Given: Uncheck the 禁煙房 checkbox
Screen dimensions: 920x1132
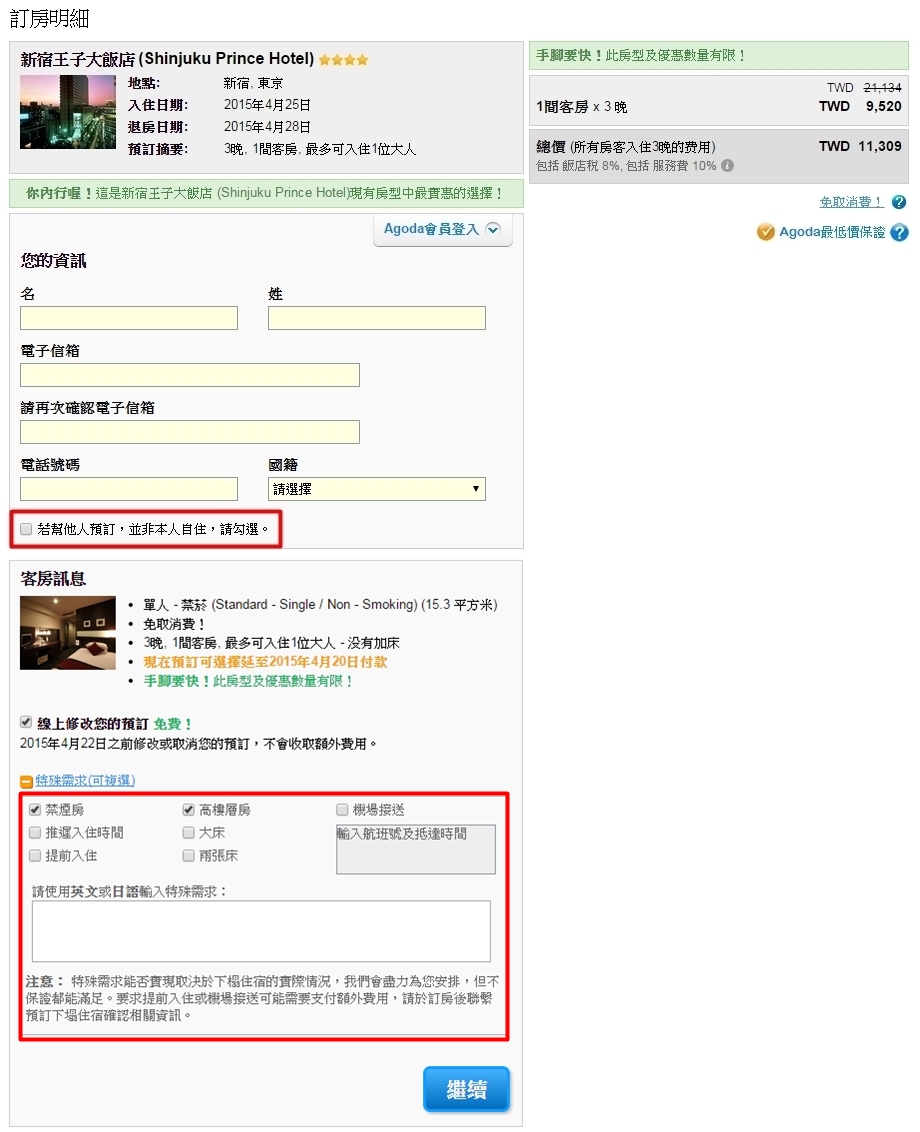Looking at the screenshot, I should click(36, 809).
